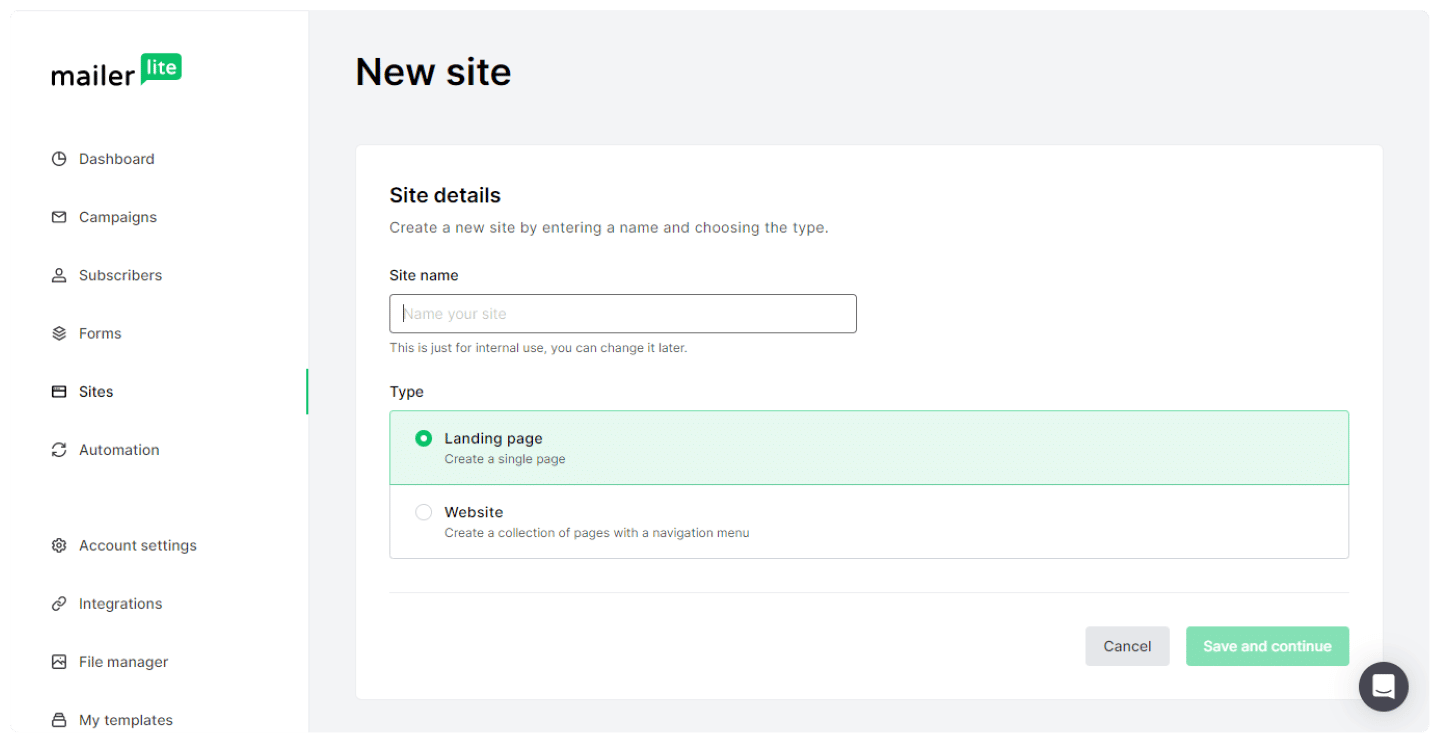Viewport: 1440px width, 743px height.
Task: Open the Sites menu item
Action: coord(96,392)
